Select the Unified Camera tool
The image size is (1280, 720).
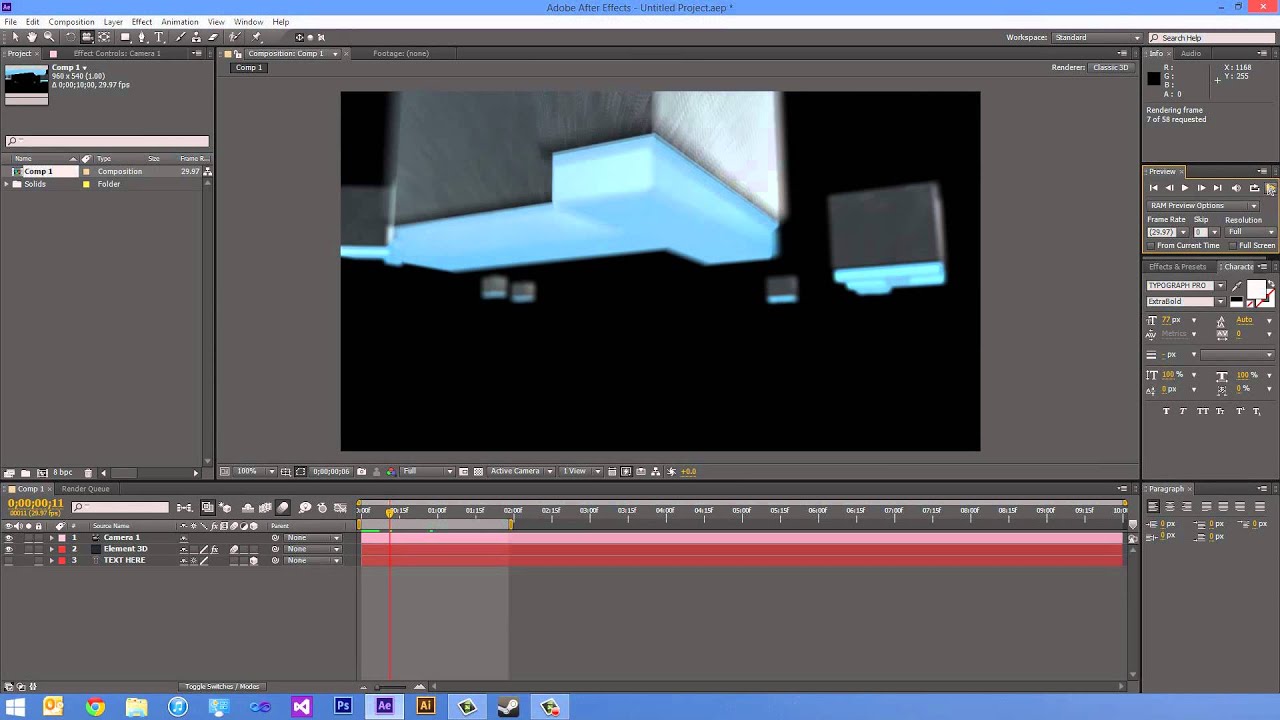[x=86, y=37]
